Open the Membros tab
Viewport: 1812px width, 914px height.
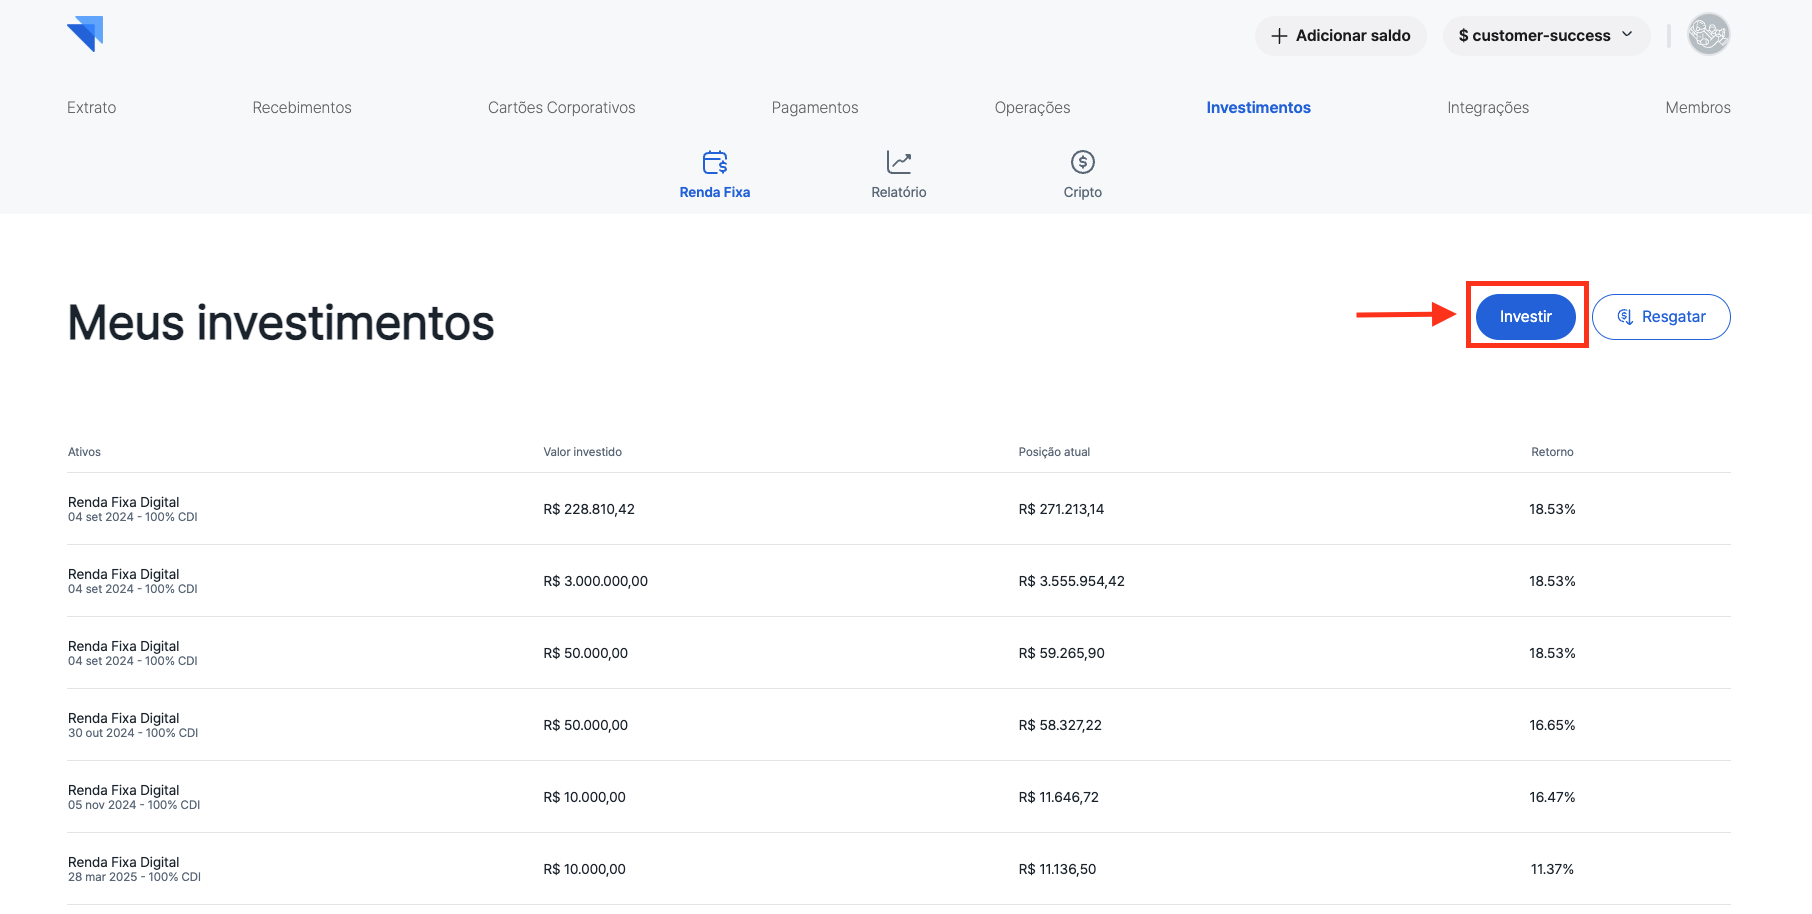(x=1697, y=108)
